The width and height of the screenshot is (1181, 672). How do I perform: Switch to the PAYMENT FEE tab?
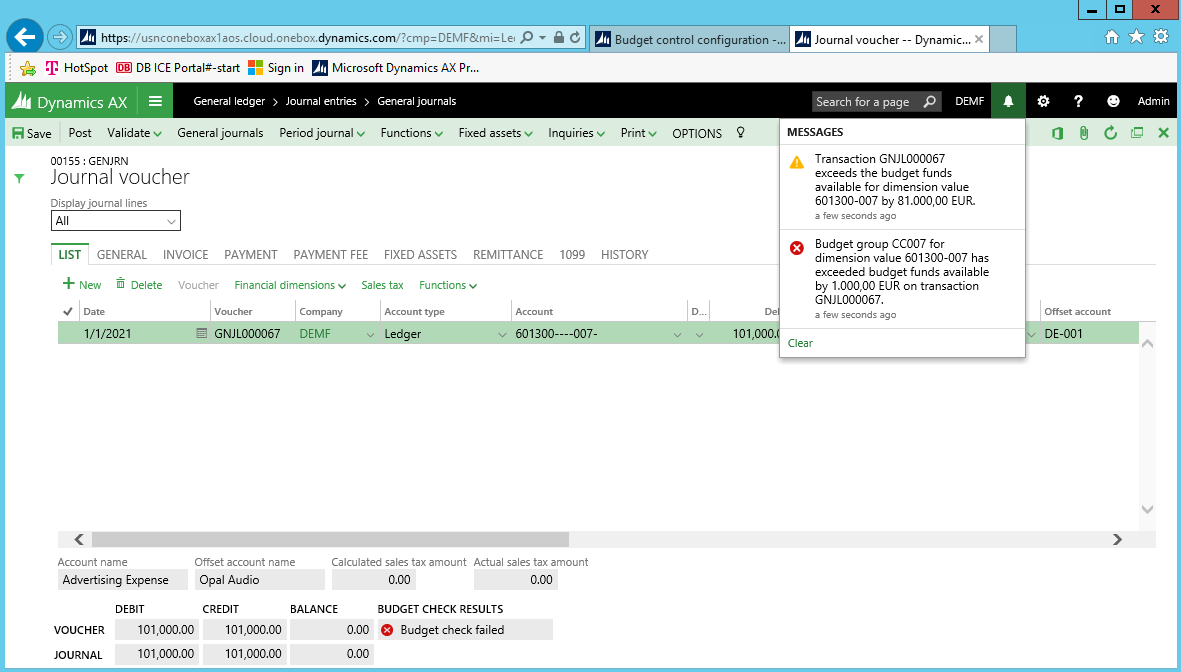pyautogui.click(x=330, y=254)
